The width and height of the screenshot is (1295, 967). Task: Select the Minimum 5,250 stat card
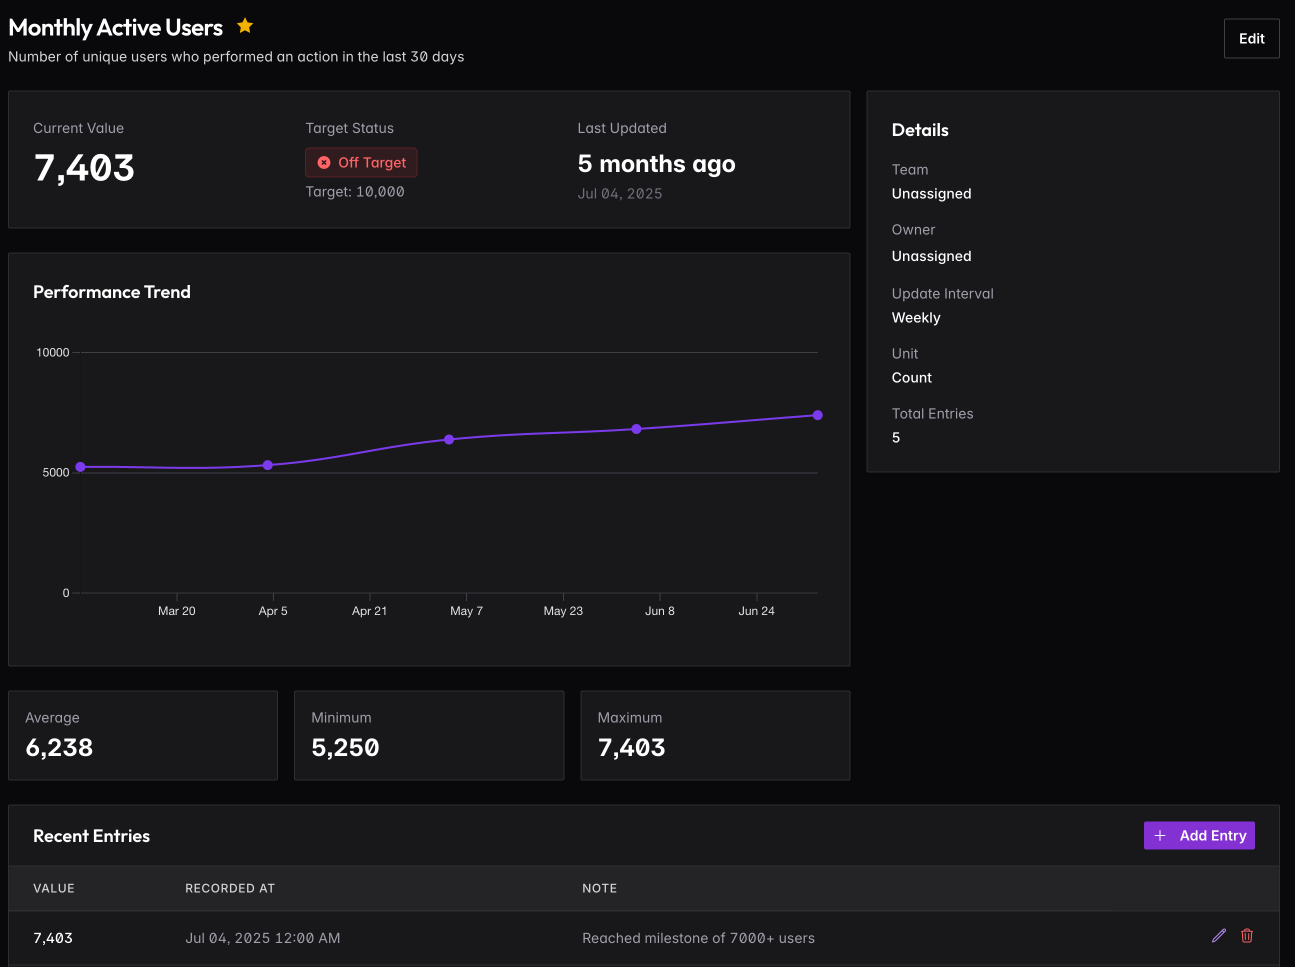(429, 735)
